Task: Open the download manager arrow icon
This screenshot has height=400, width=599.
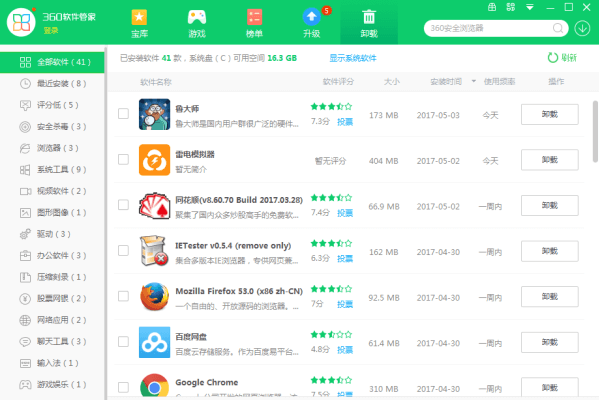Action: 582,28
